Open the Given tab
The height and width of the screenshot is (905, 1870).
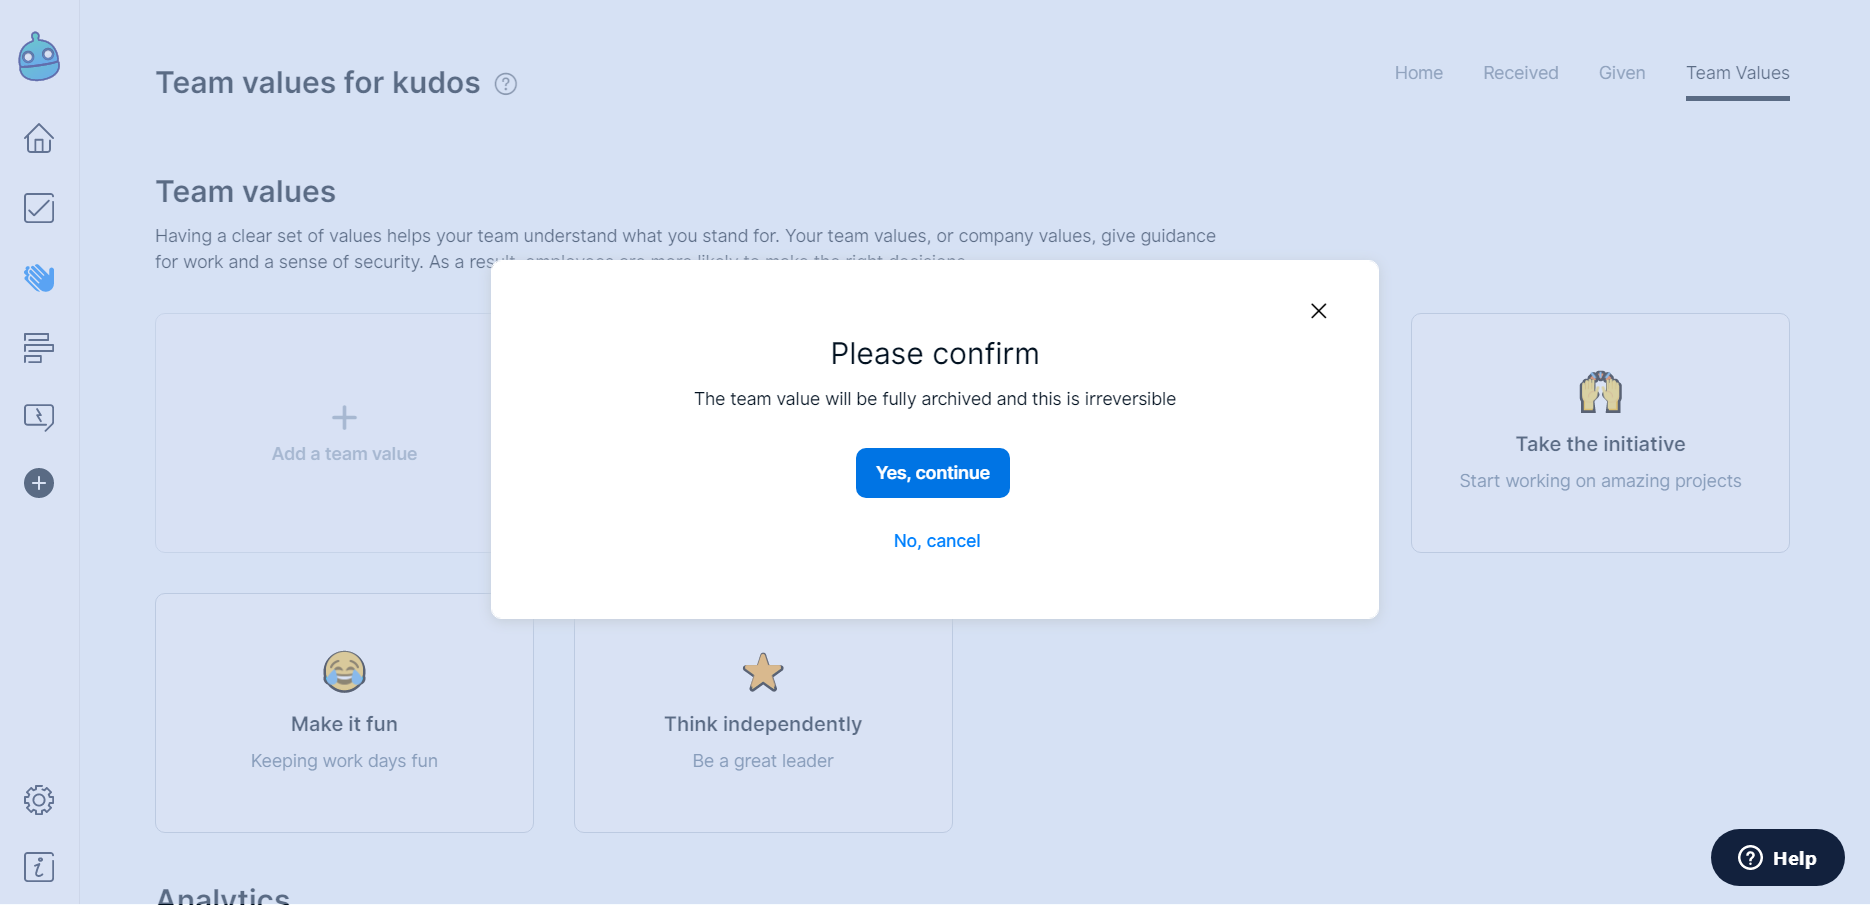click(x=1622, y=73)
